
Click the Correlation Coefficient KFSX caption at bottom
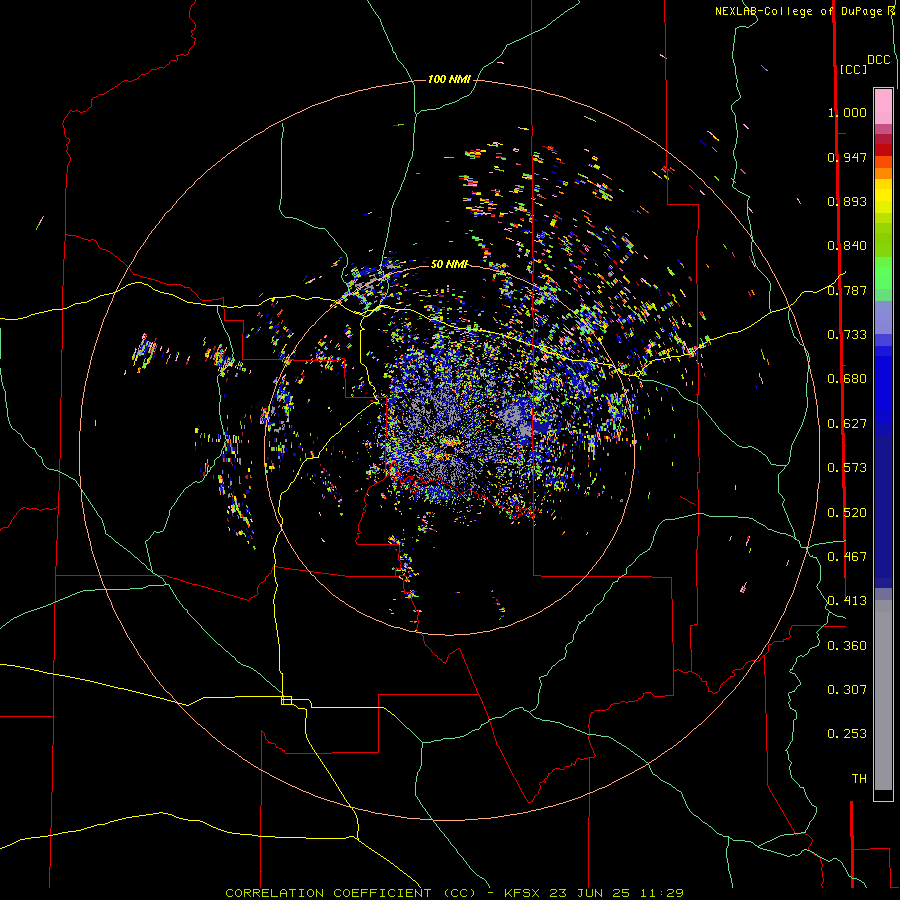tap(454, 893)
